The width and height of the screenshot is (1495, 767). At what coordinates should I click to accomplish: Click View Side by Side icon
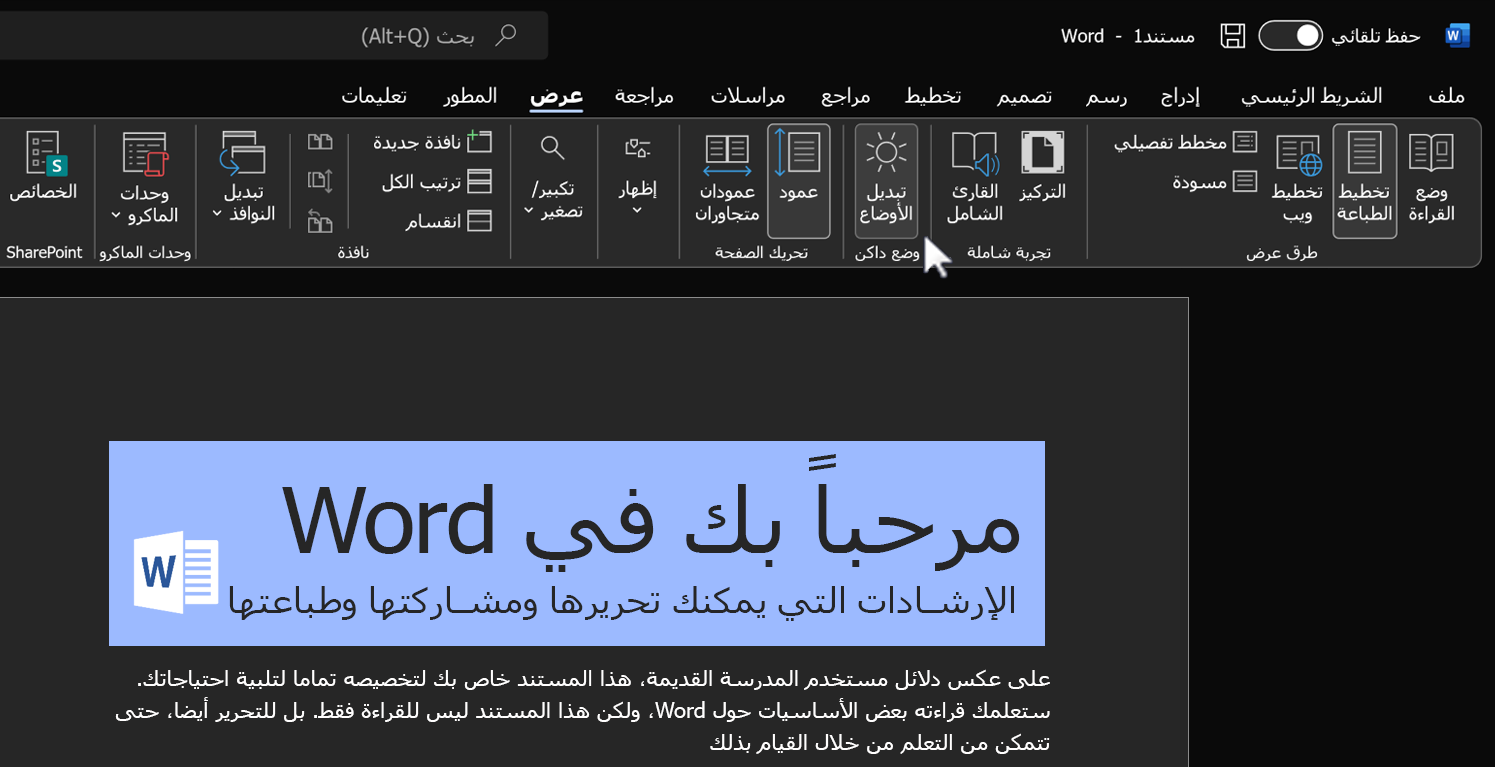coord(320,142)
